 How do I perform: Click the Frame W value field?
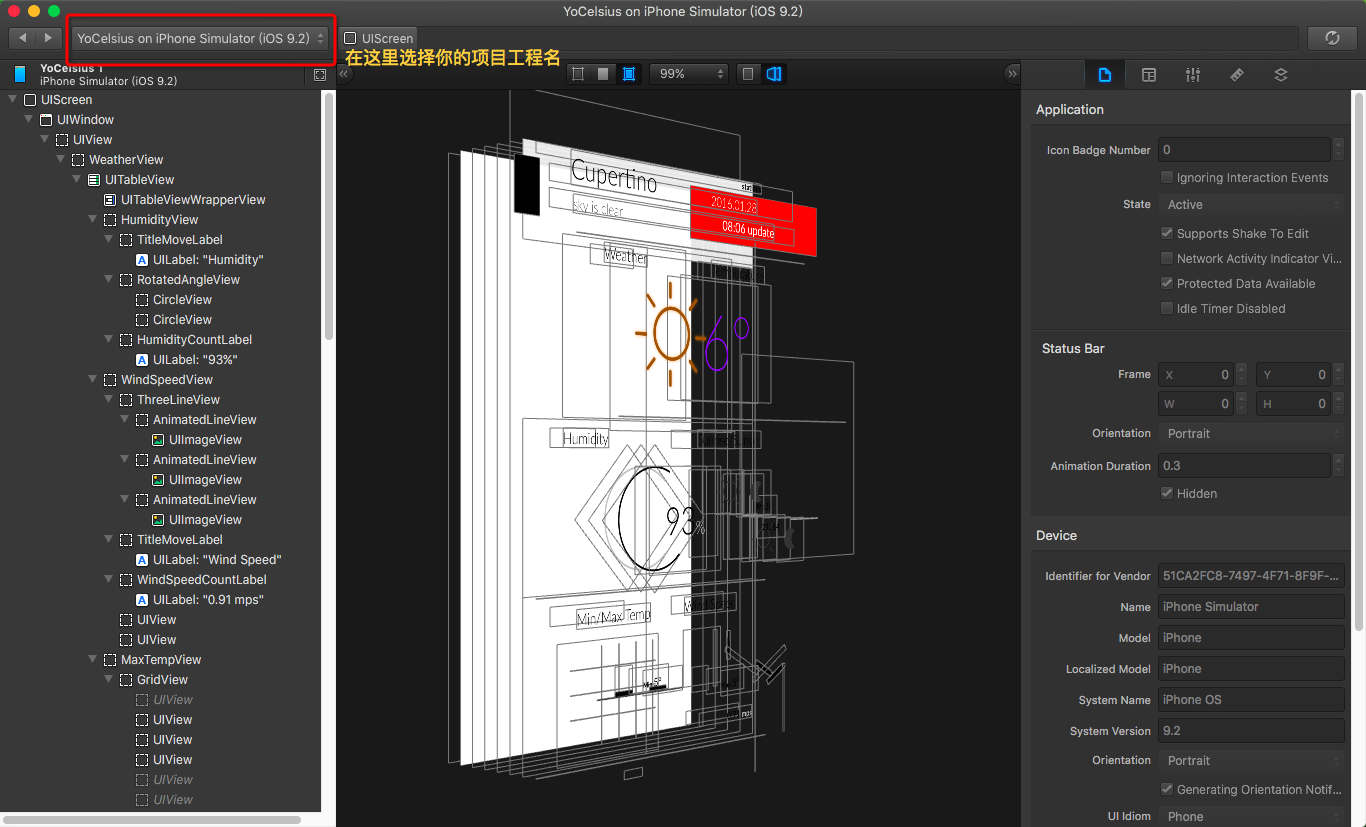click(1196, 404)
